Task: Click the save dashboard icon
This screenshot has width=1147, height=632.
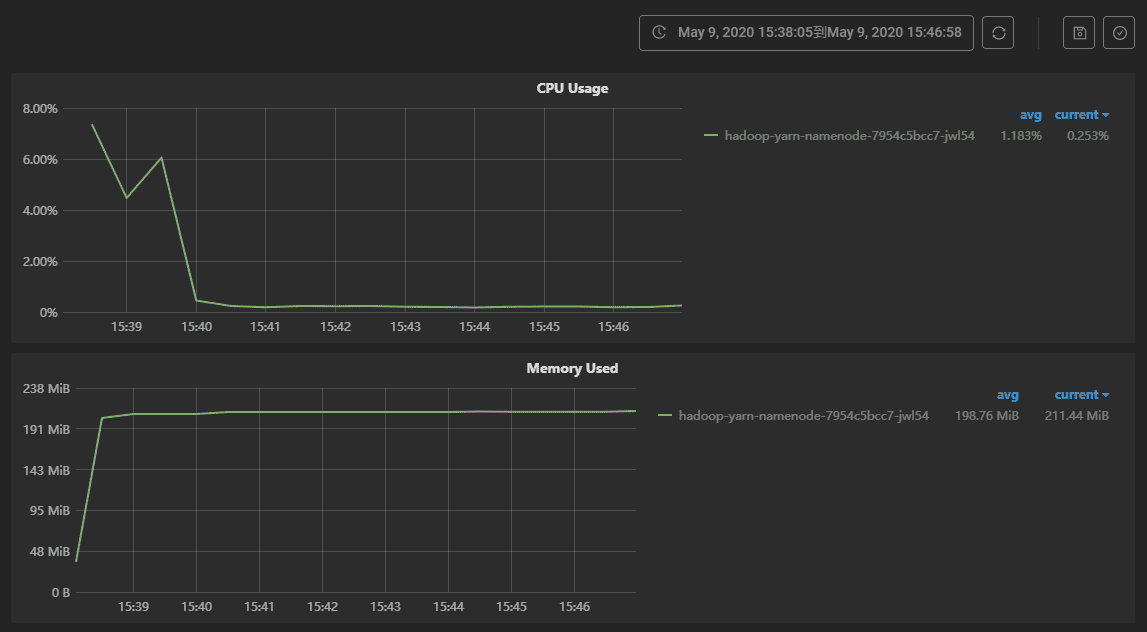Action: click(1079, 33)
